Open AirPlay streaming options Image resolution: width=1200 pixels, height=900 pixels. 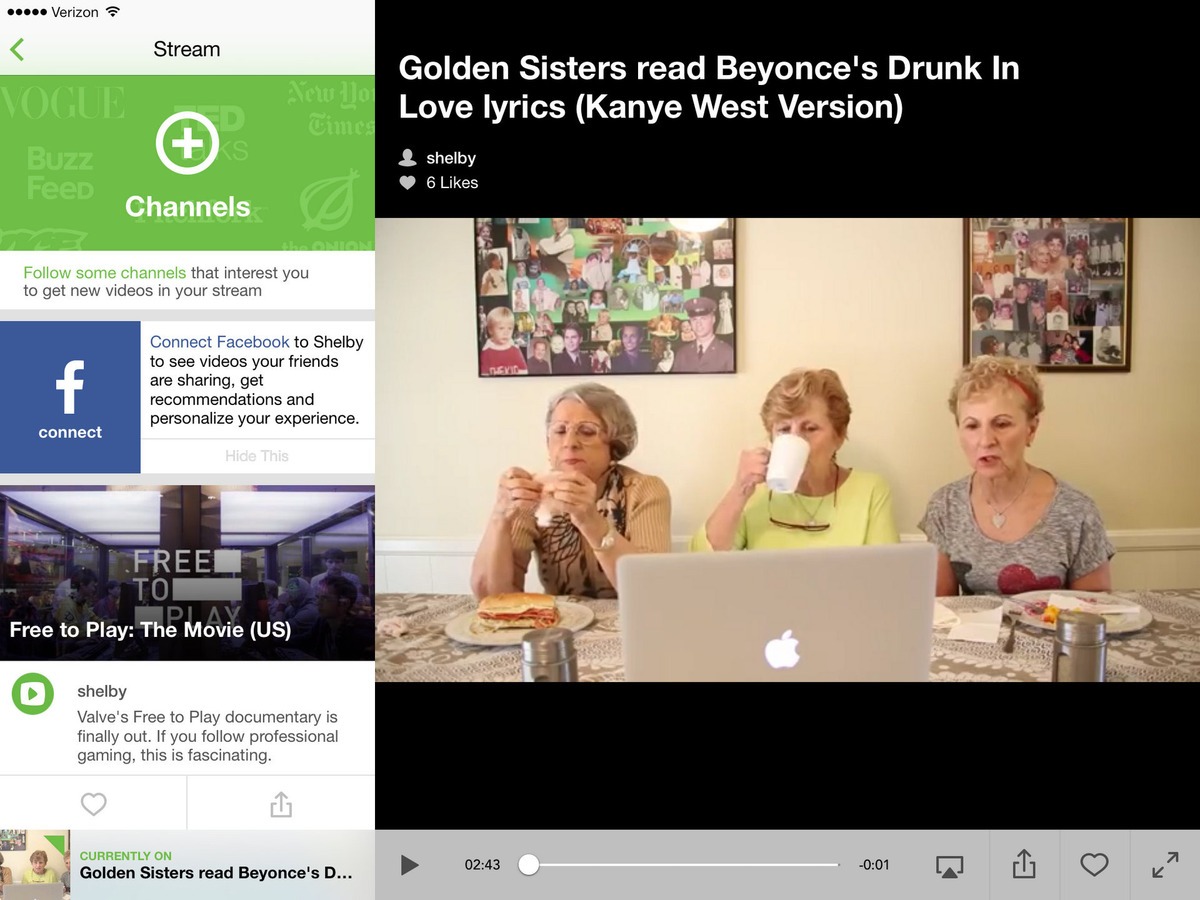click(x=949, y=866)
